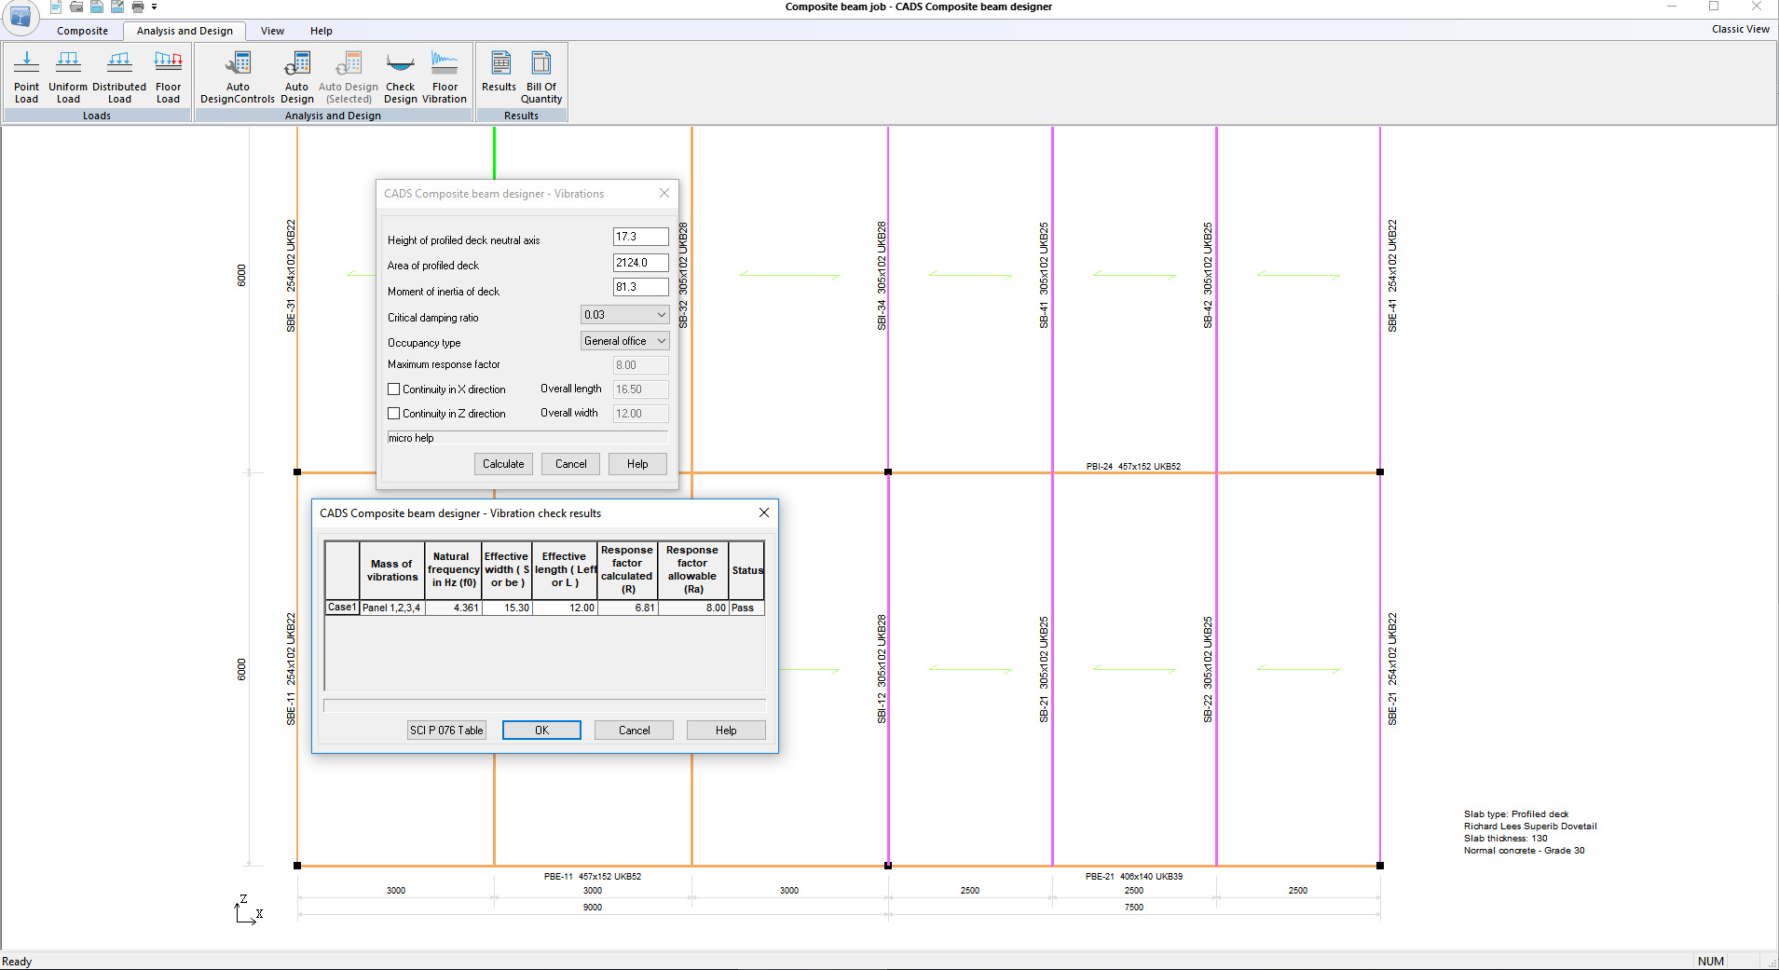The width and height of the screenshot is (1779, 970).
Task: Edit the Area of profiled deck value
Action: pyautogui.click(x=640, y=262)
